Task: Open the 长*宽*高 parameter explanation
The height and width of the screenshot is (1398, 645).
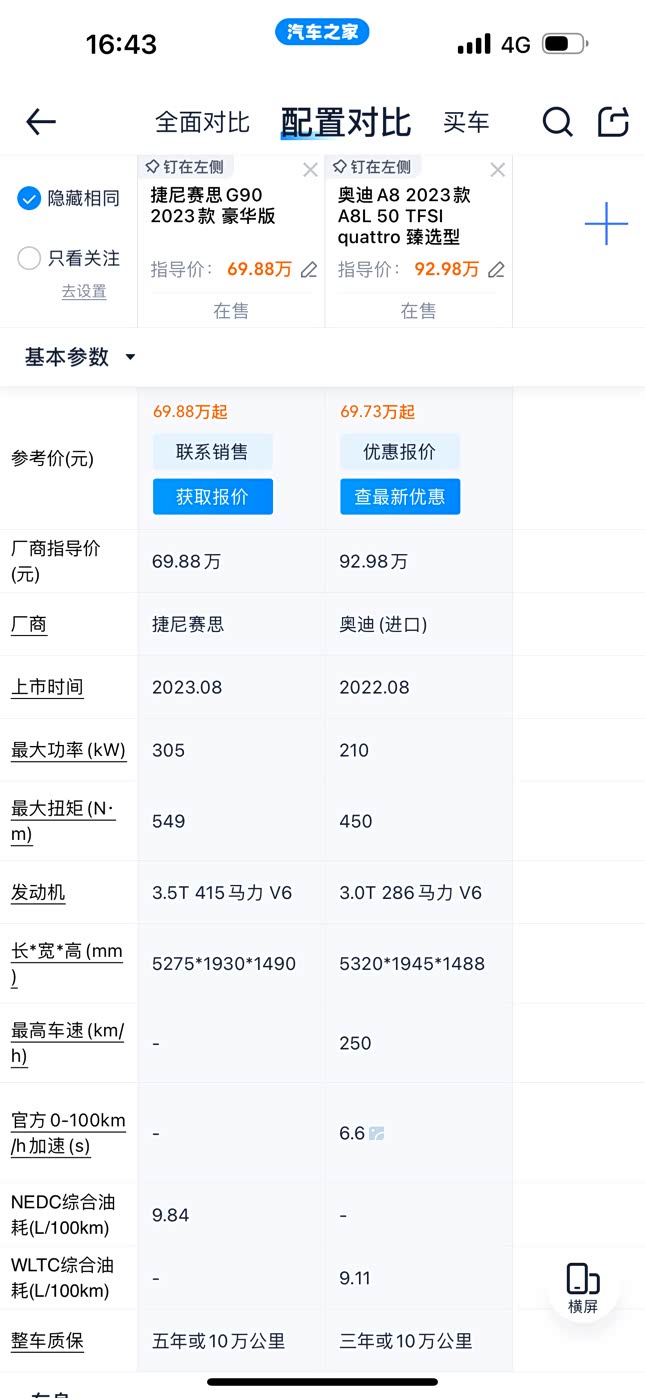Action: pyautogui.click(x=67, y=964)
